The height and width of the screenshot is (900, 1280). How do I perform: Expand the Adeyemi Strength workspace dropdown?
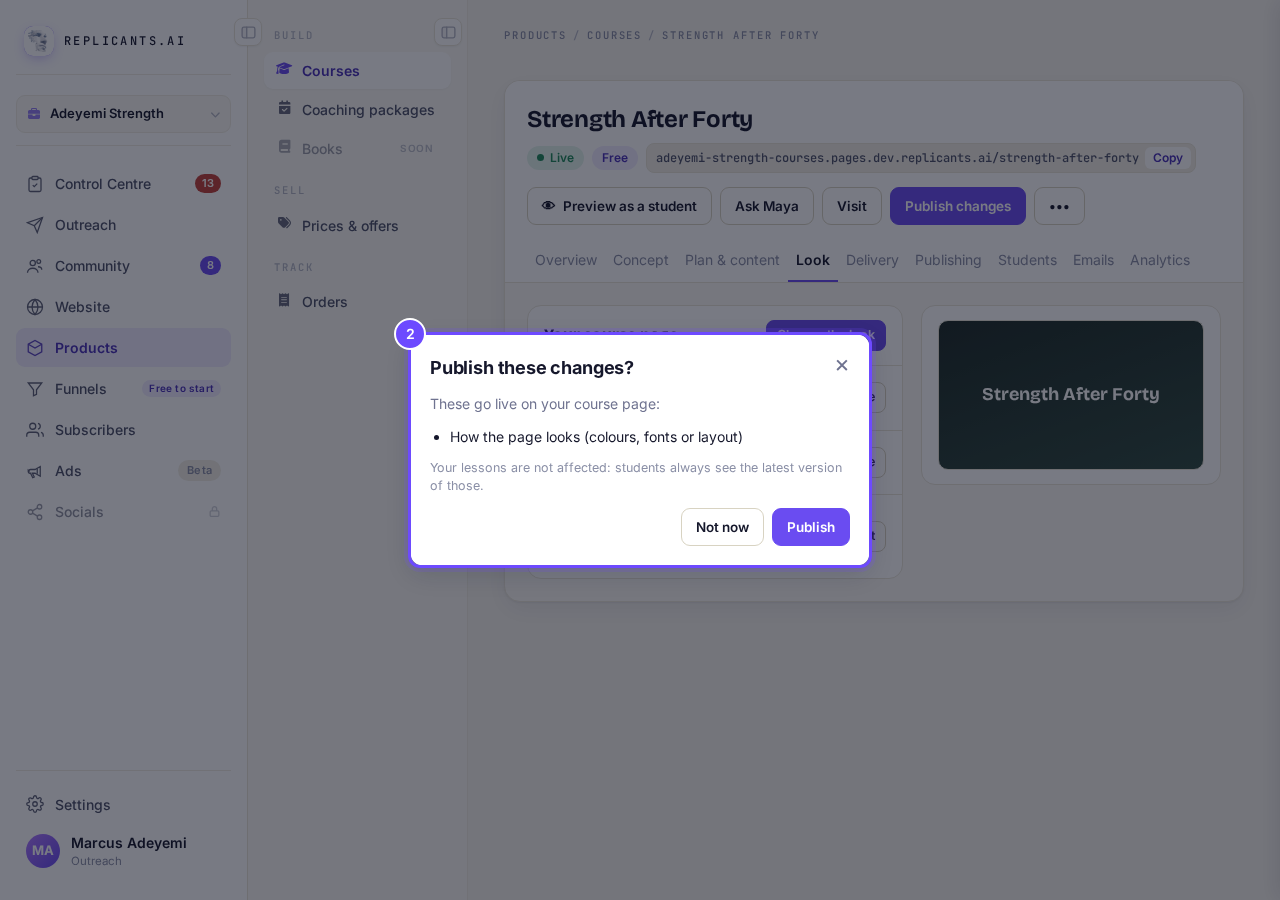[x=123, y=114]
